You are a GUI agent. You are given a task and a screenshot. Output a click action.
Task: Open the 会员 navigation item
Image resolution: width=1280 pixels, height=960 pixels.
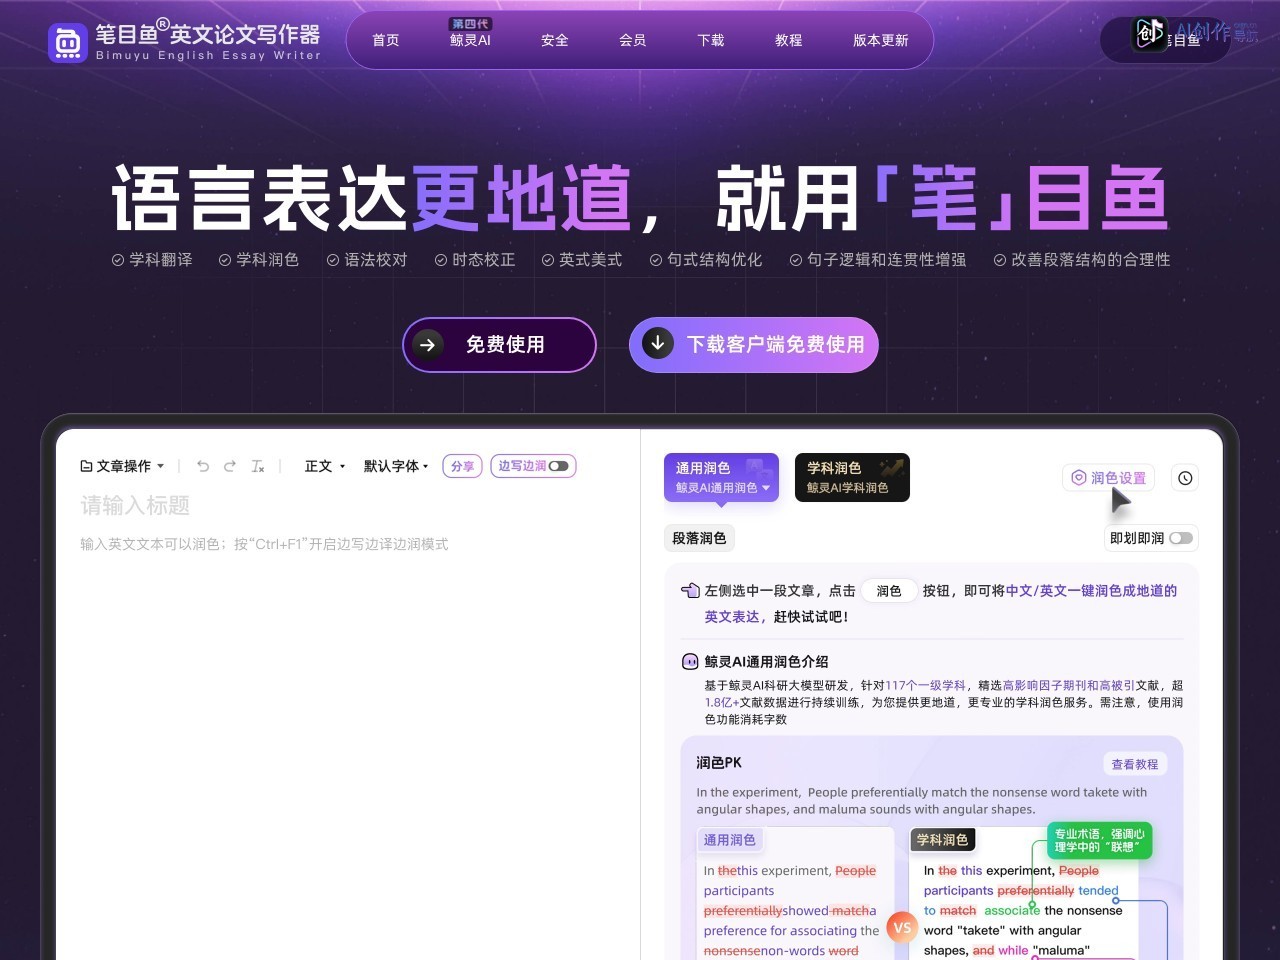(633, 40)
